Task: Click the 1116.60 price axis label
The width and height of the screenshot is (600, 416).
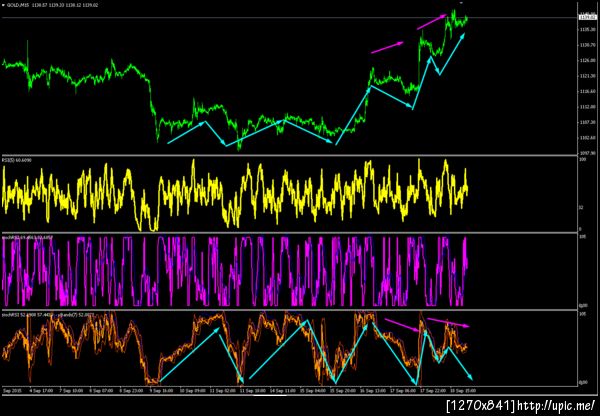Action: 589,91
